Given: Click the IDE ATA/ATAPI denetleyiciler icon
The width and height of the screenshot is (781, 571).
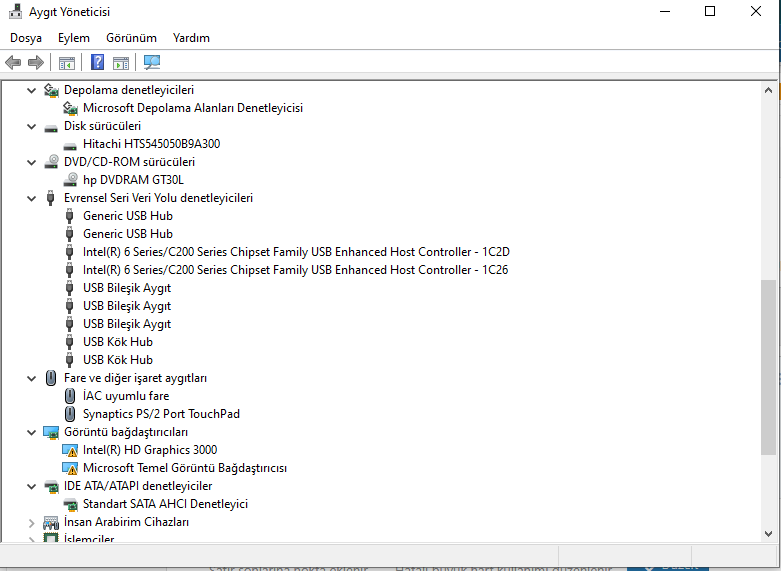Looking at the screenshot, I should pos(51,486).
